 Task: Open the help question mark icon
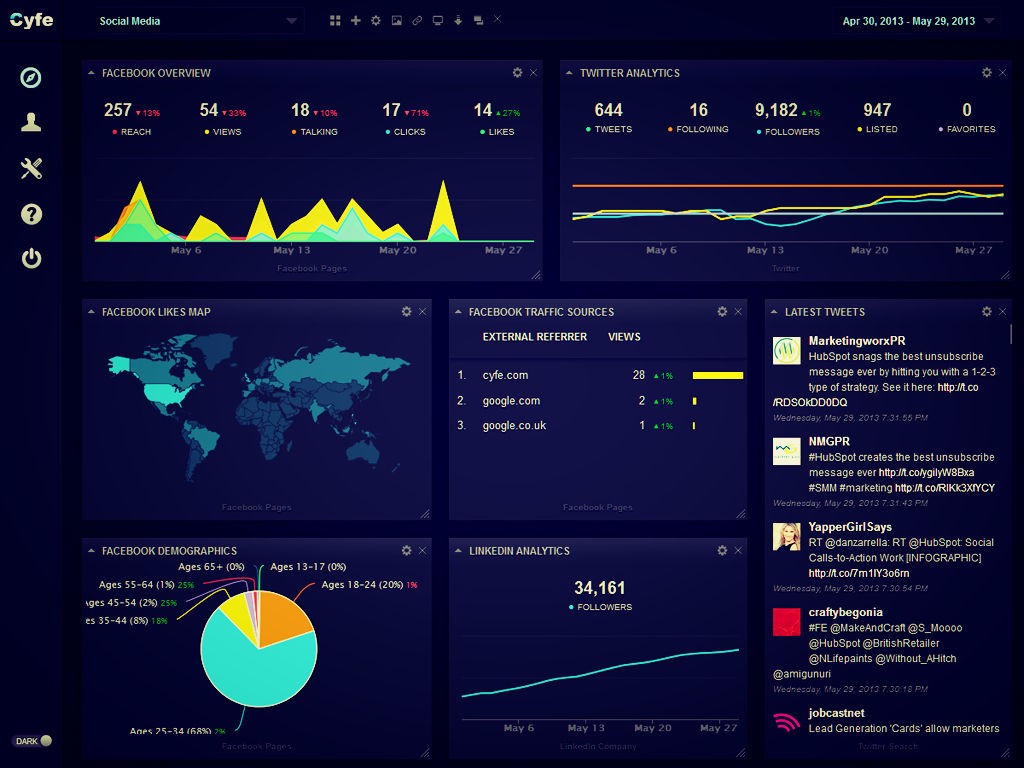coord(31,214)
